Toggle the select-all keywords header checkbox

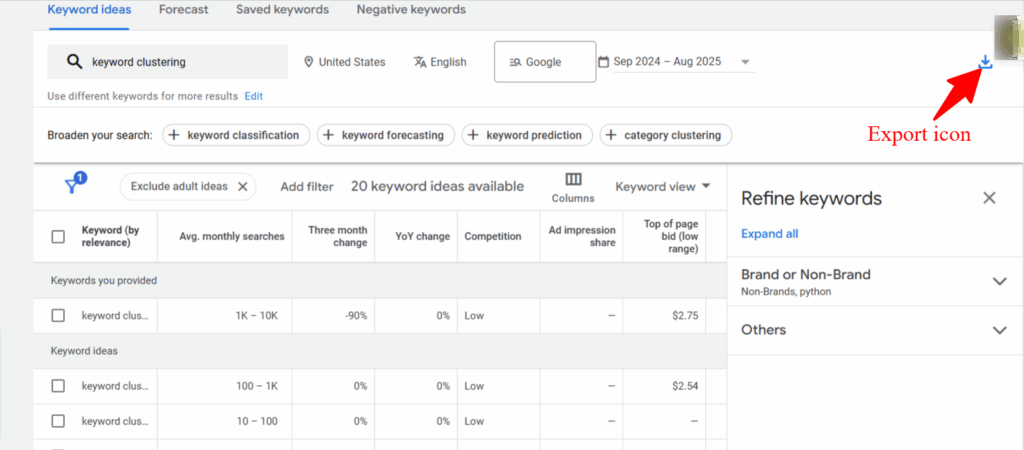[58, 237]
